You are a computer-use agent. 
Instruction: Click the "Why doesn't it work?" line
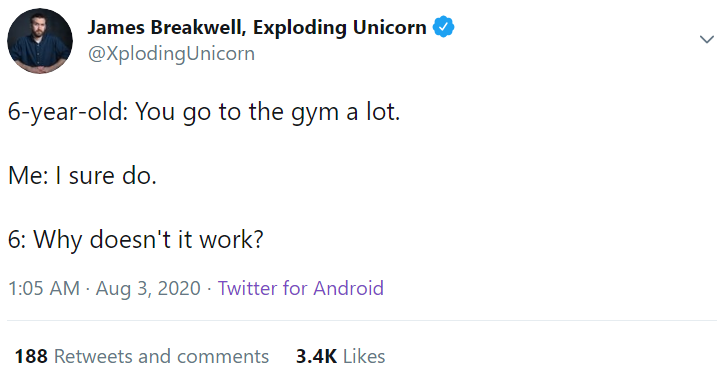tap(149, 240)
